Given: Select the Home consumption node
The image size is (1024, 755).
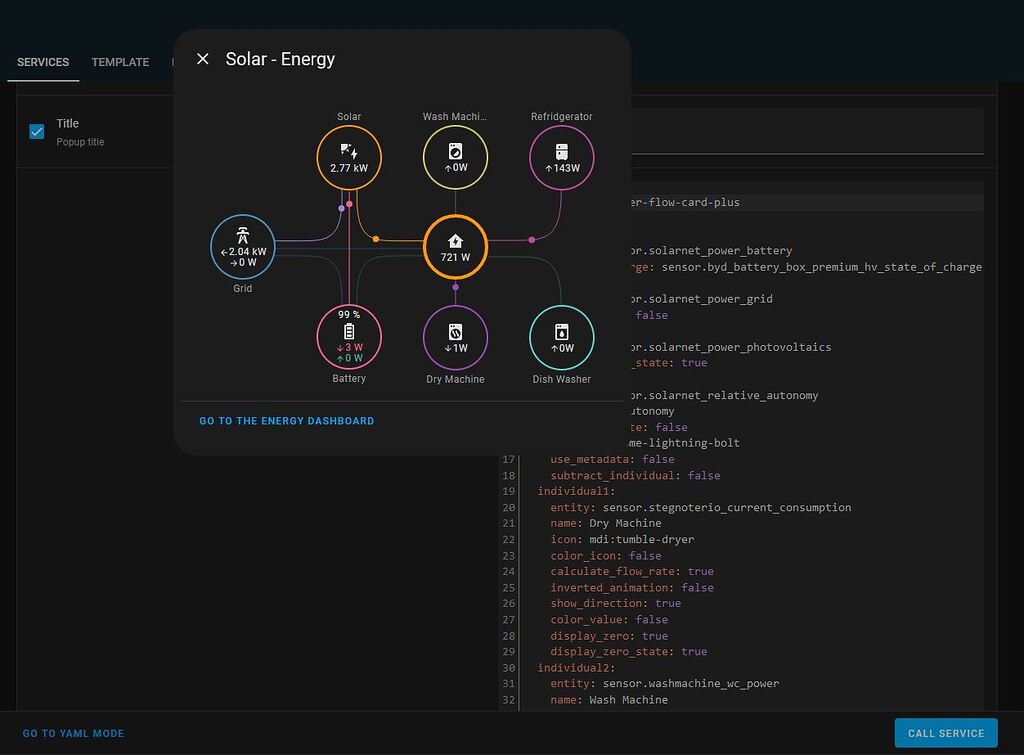Looking at the screenshot, I should click(455, 246).
